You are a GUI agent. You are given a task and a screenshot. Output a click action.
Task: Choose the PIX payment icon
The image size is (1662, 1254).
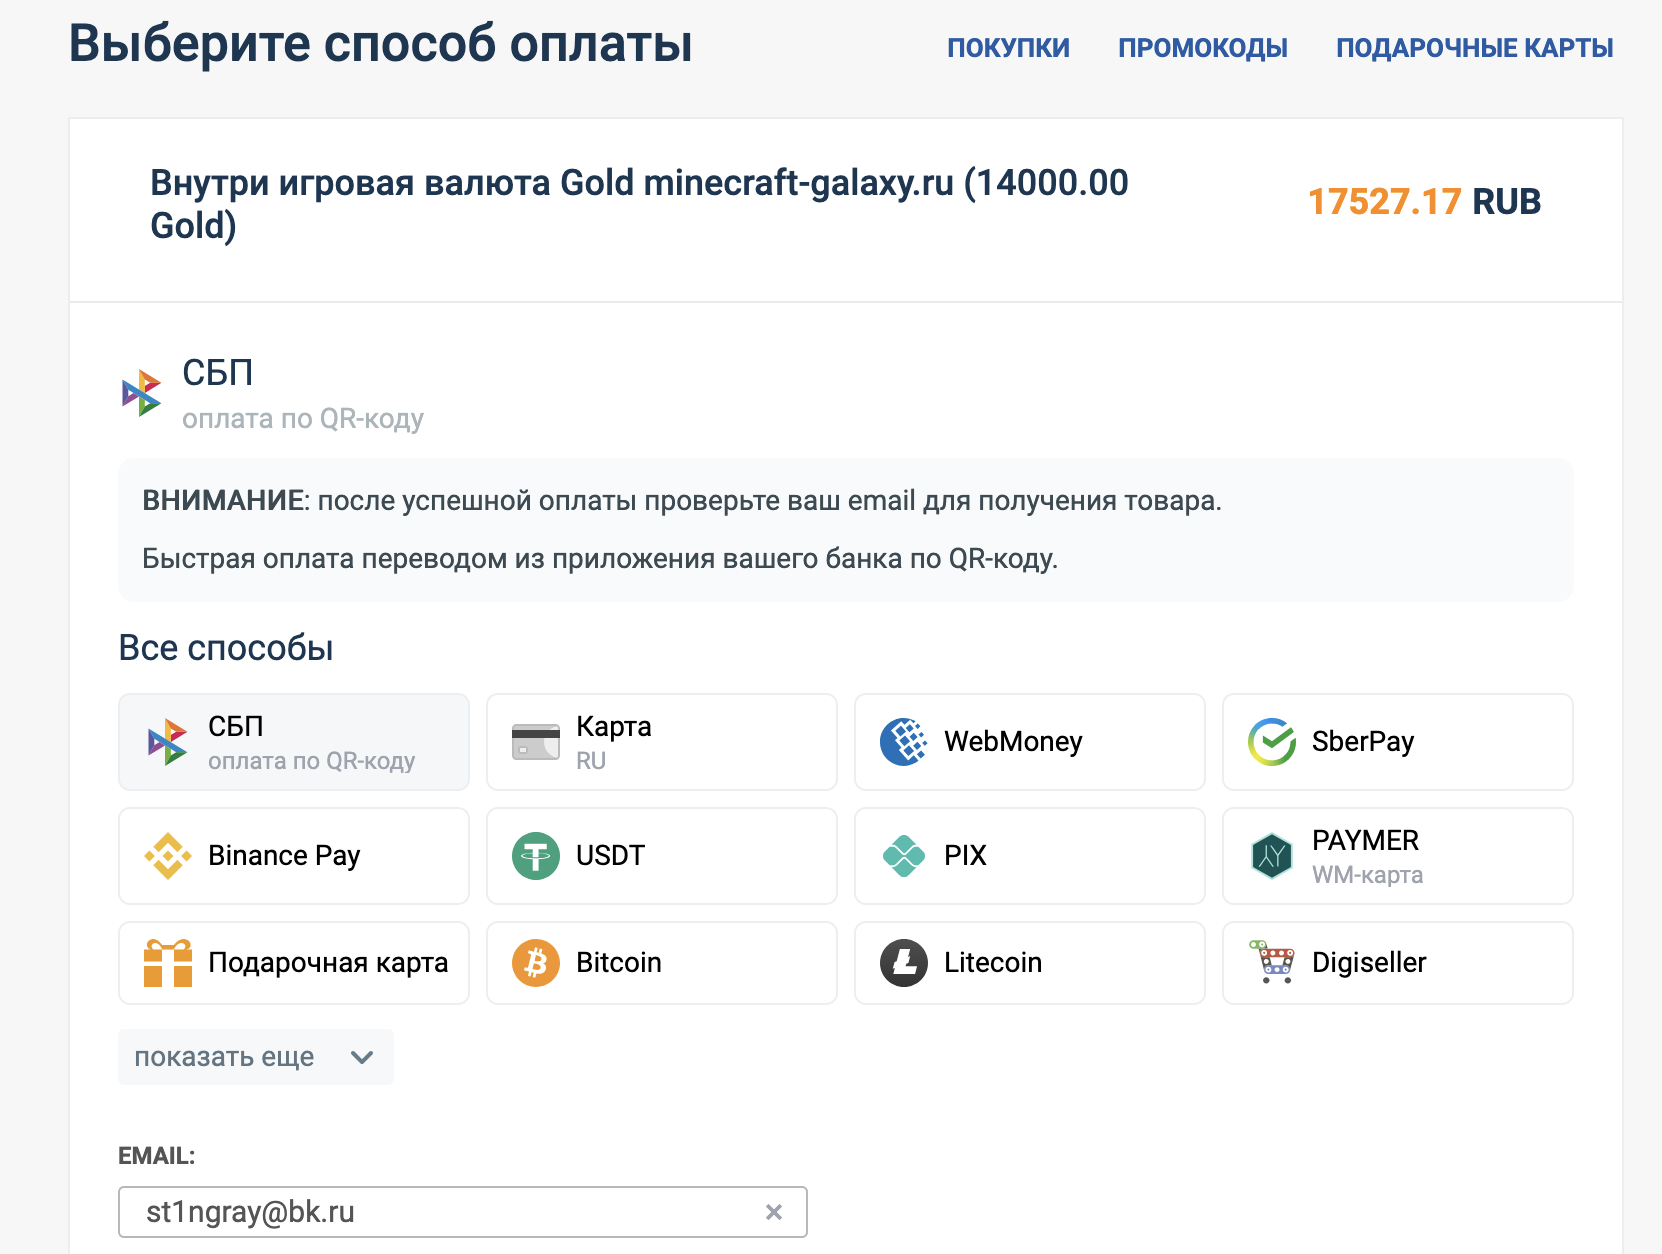coord(904,856)
